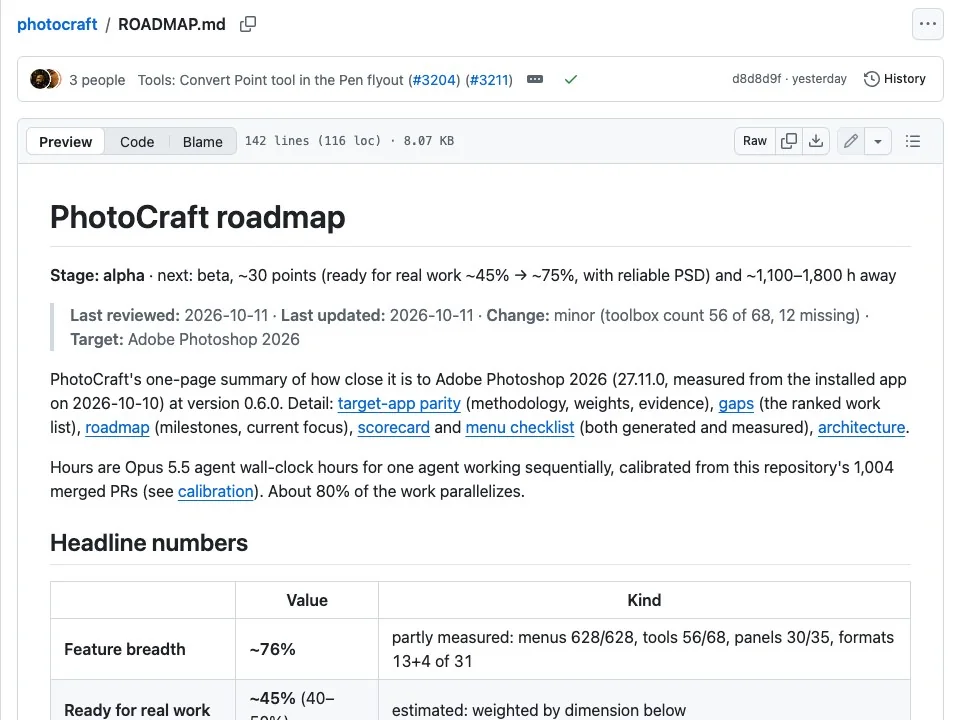
Task: View the green check status for the commit
Action: click(x=571, y=80)
